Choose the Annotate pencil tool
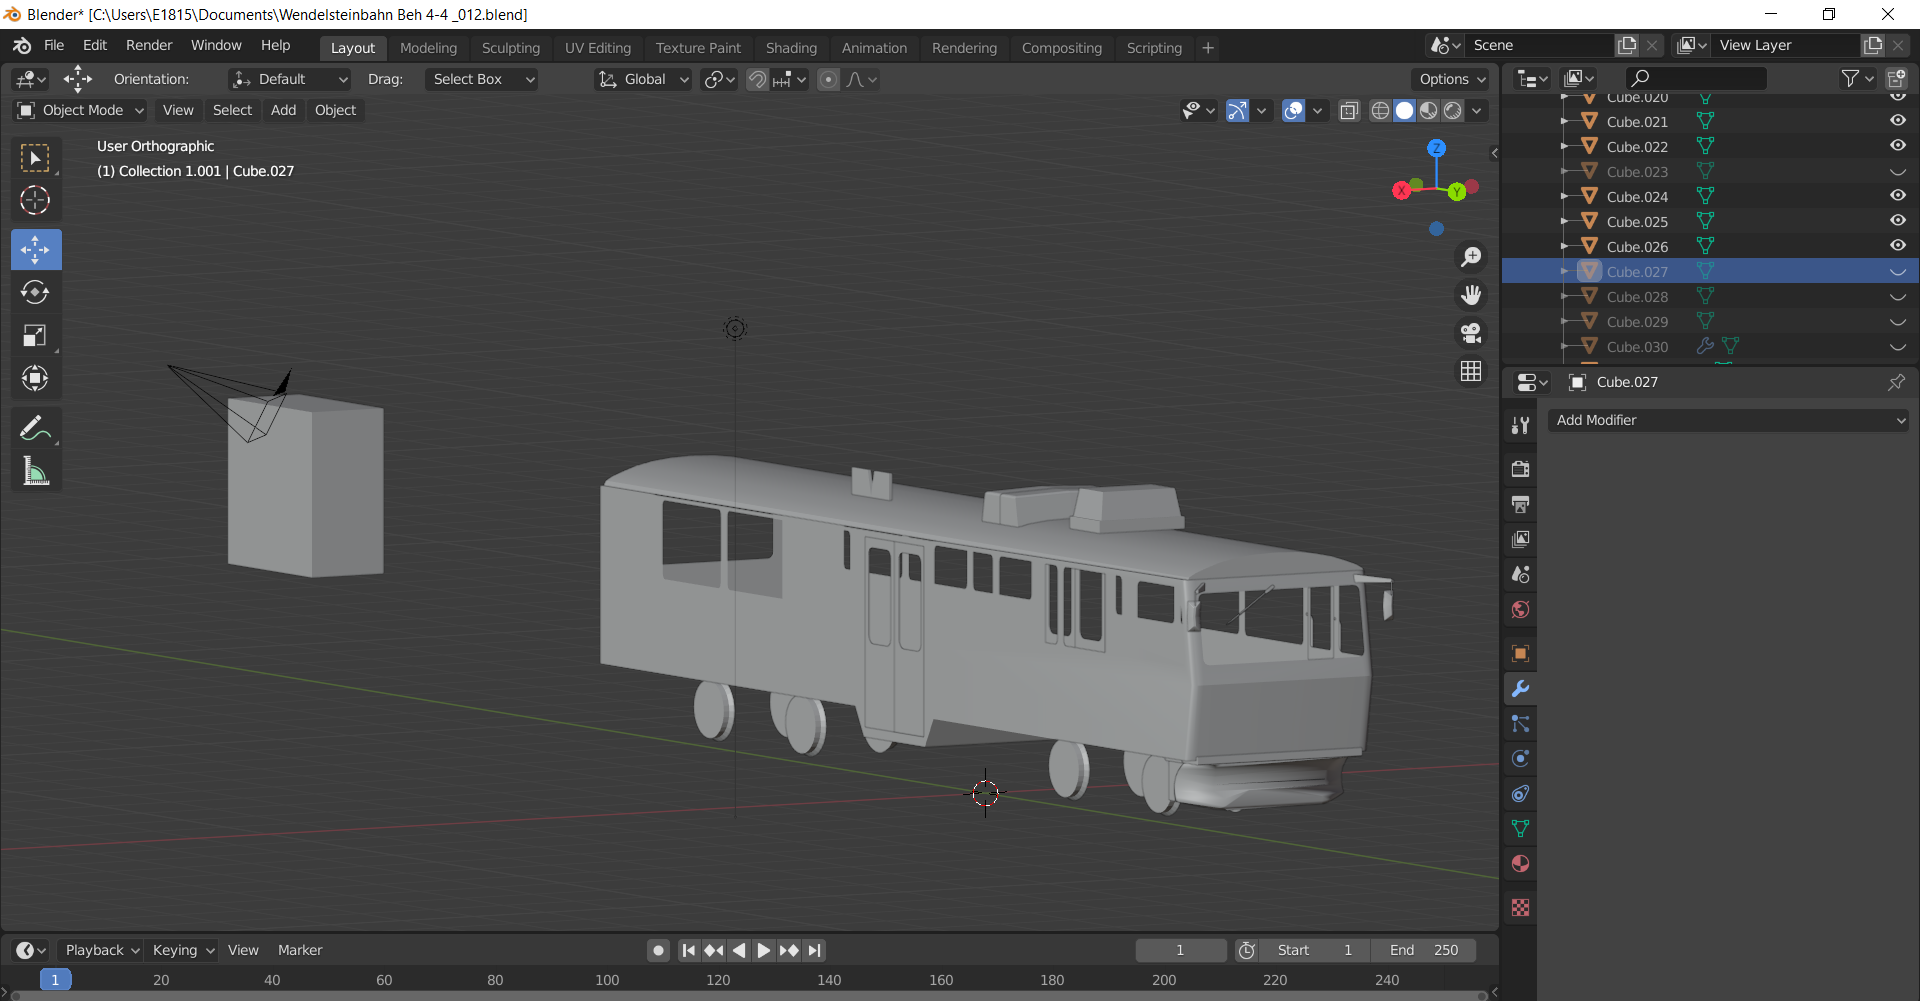The height and width of the screenshot is (1001, 1920). click(35, 428)
